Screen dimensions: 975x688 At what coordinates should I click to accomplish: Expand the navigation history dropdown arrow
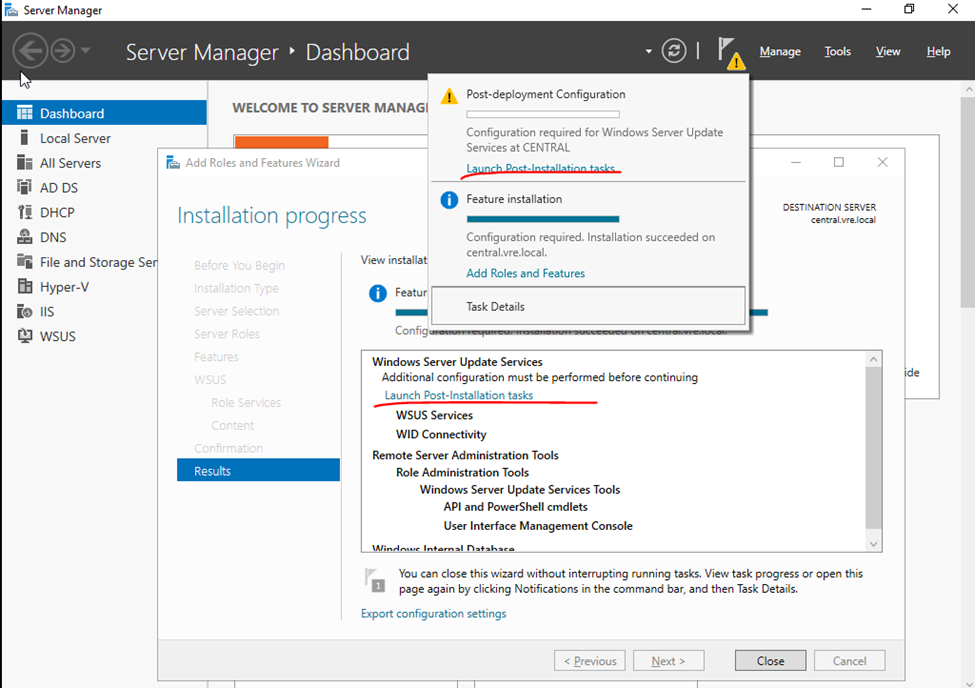pyautogui.click(x=86, y=51)
